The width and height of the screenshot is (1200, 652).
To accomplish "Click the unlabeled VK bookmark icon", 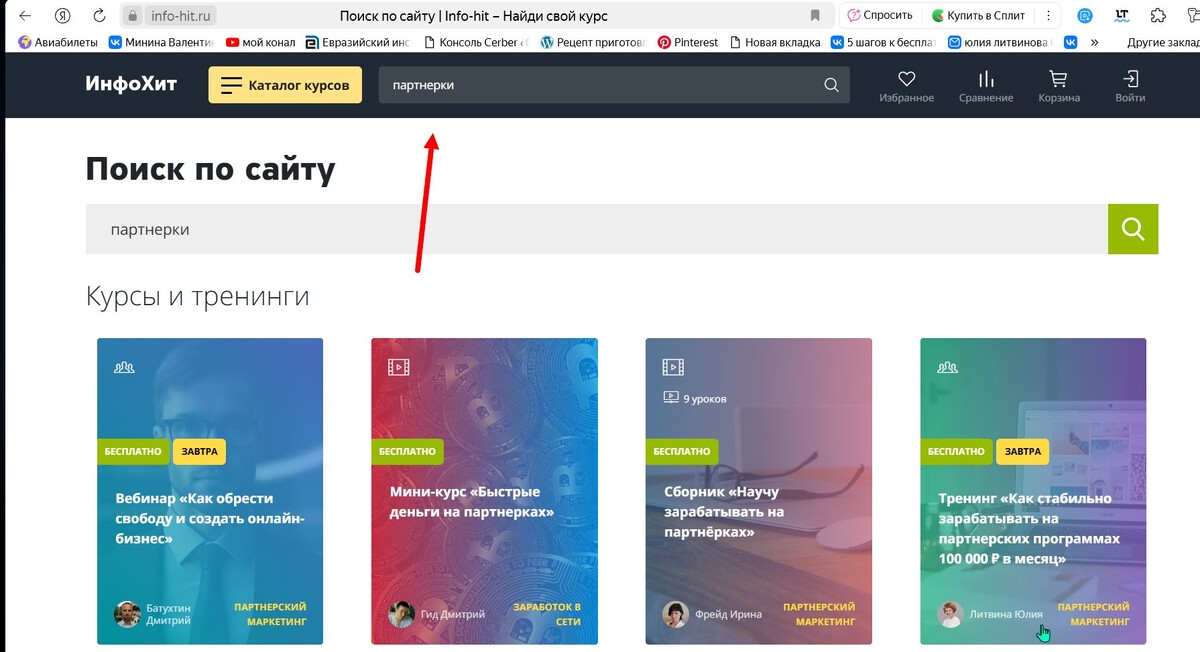I will point(1071,42).
